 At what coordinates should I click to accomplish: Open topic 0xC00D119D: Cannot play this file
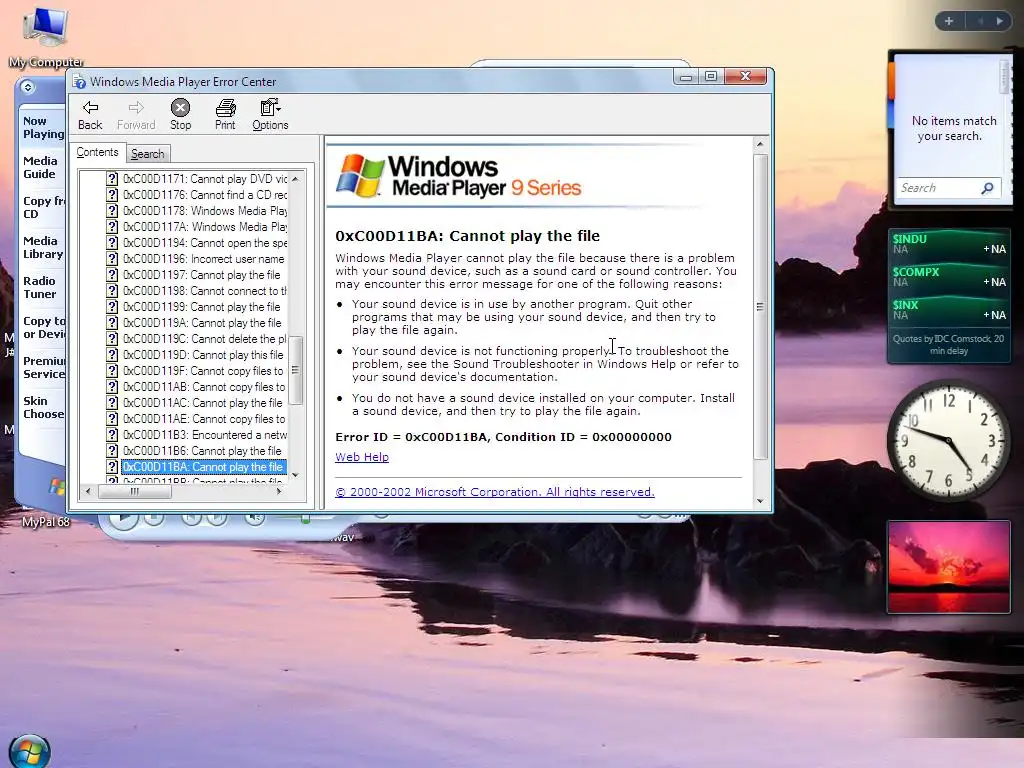point(203,355)
